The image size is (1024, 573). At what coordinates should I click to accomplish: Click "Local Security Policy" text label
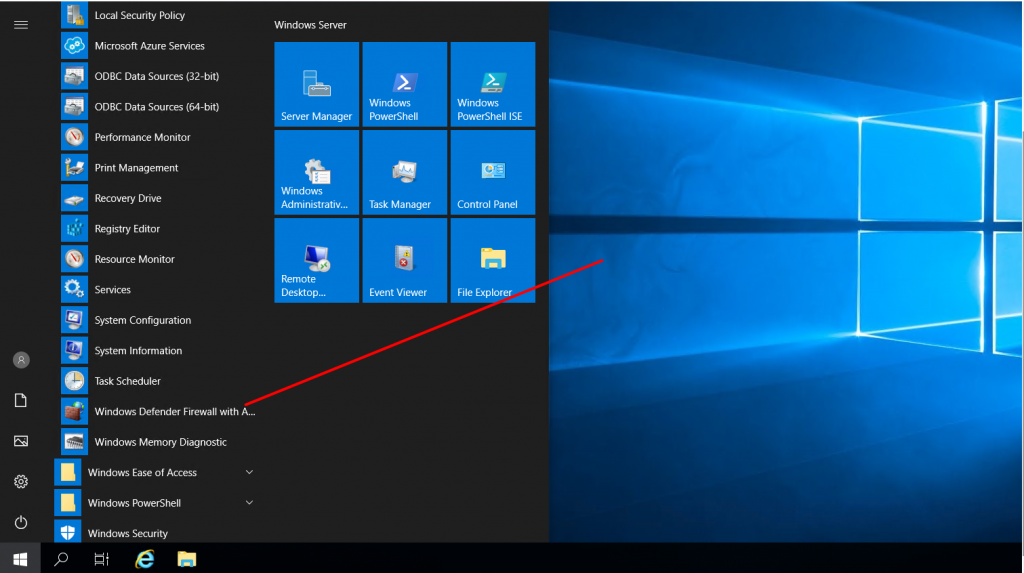(x=140, y=15)
